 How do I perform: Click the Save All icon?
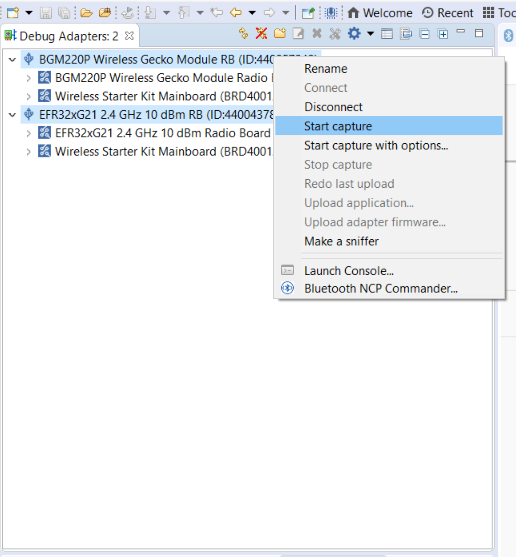click(64, 13)
